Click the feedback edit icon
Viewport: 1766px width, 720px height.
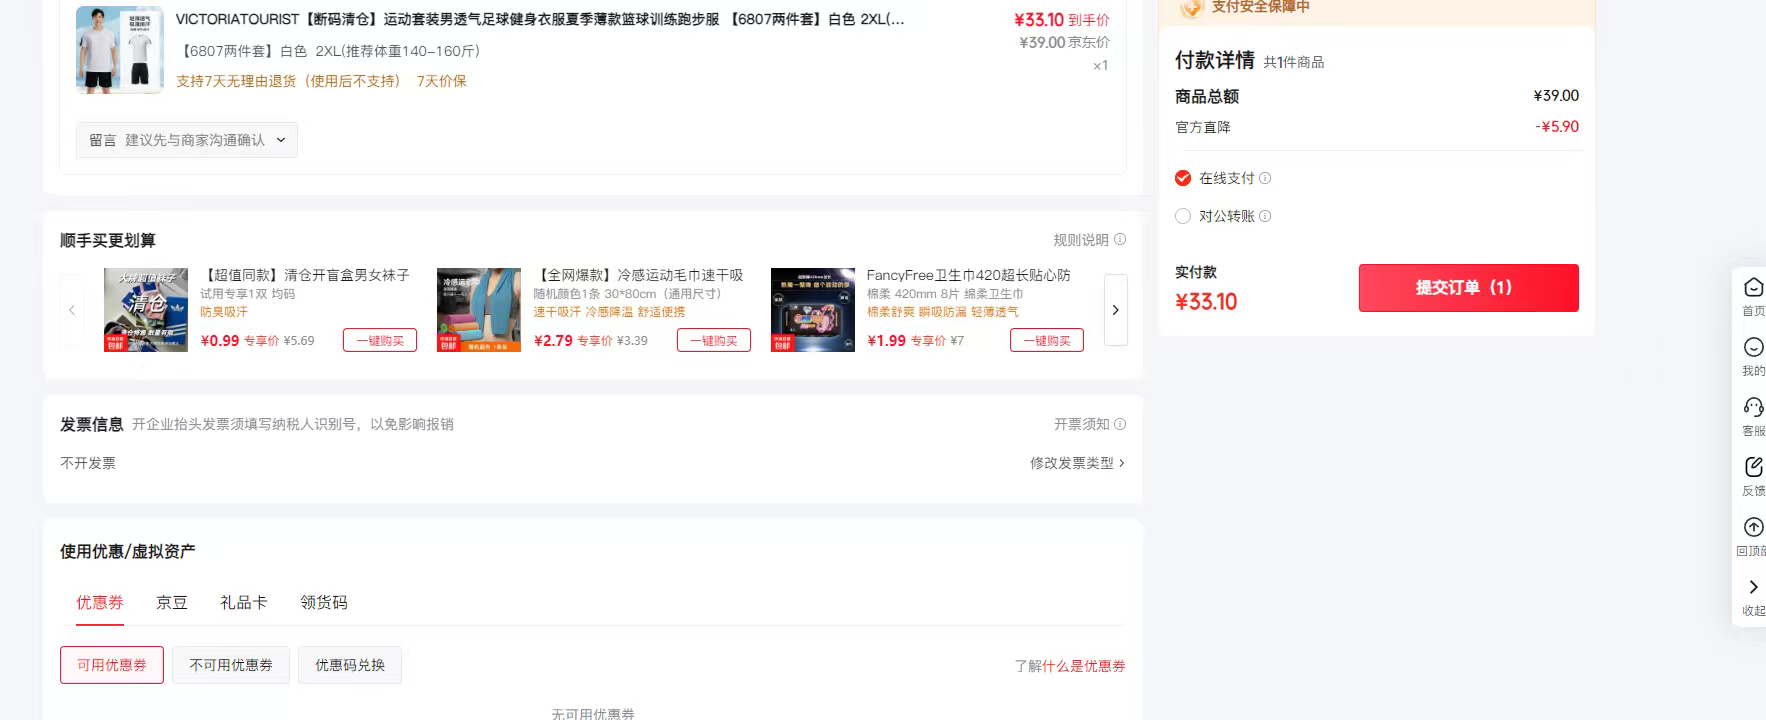coord(1753,467)
